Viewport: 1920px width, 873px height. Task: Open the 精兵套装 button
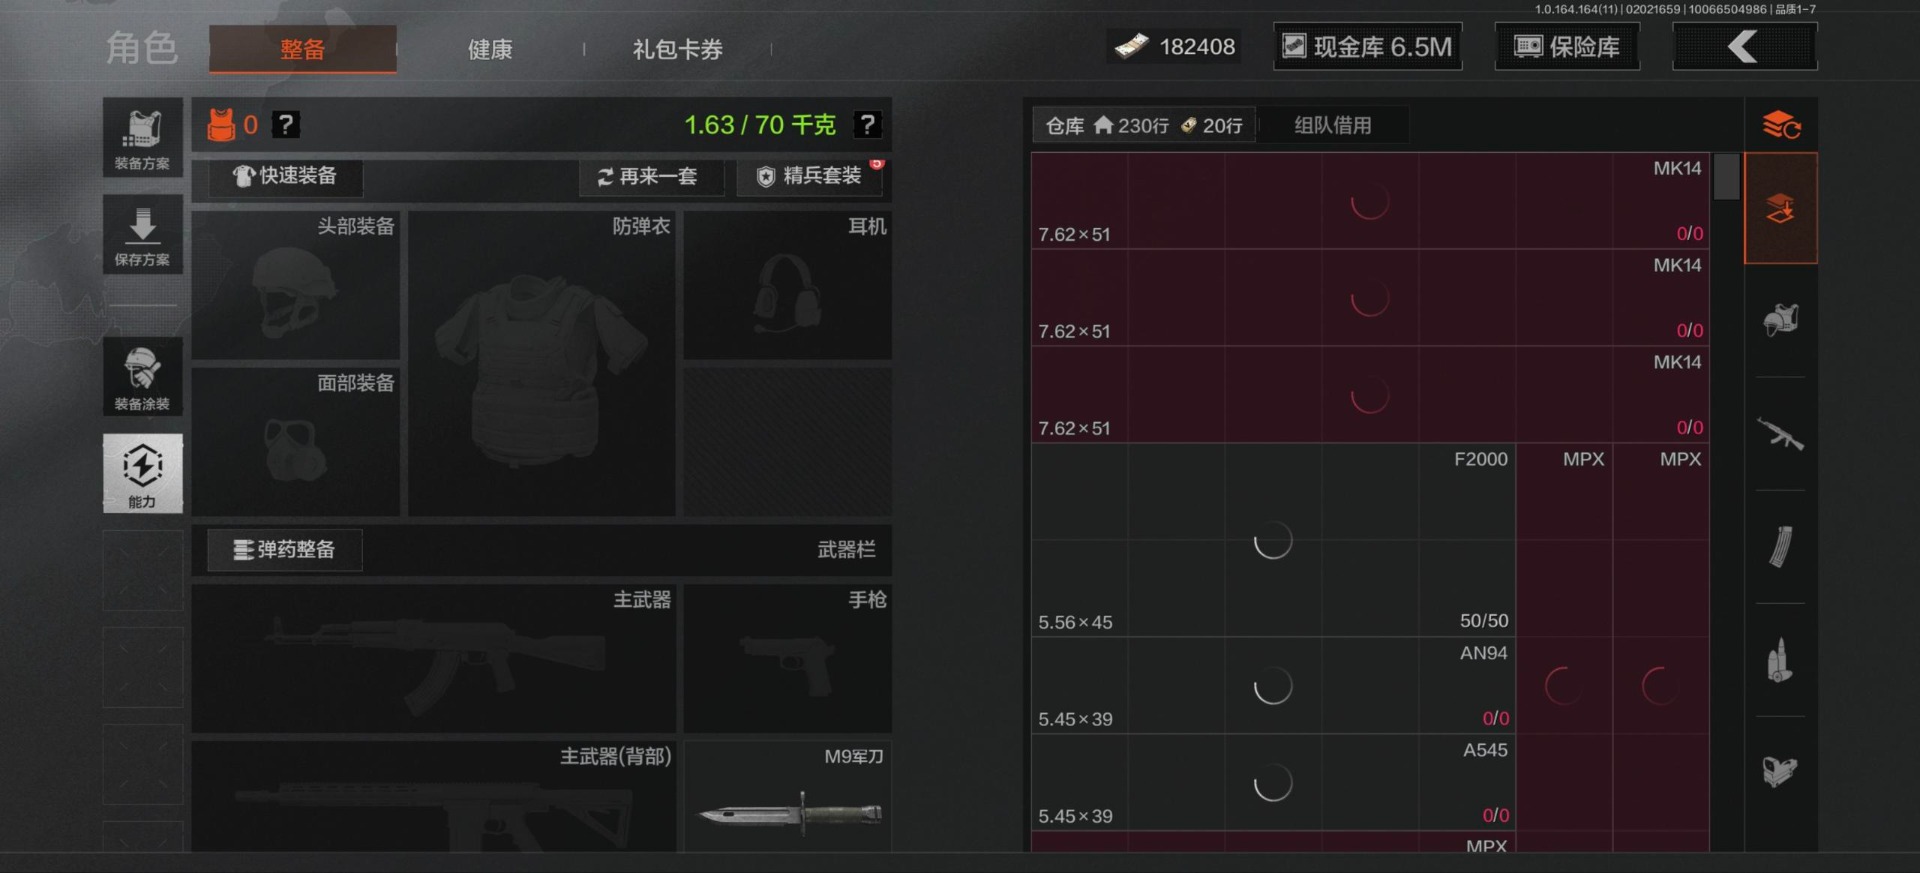810,177
